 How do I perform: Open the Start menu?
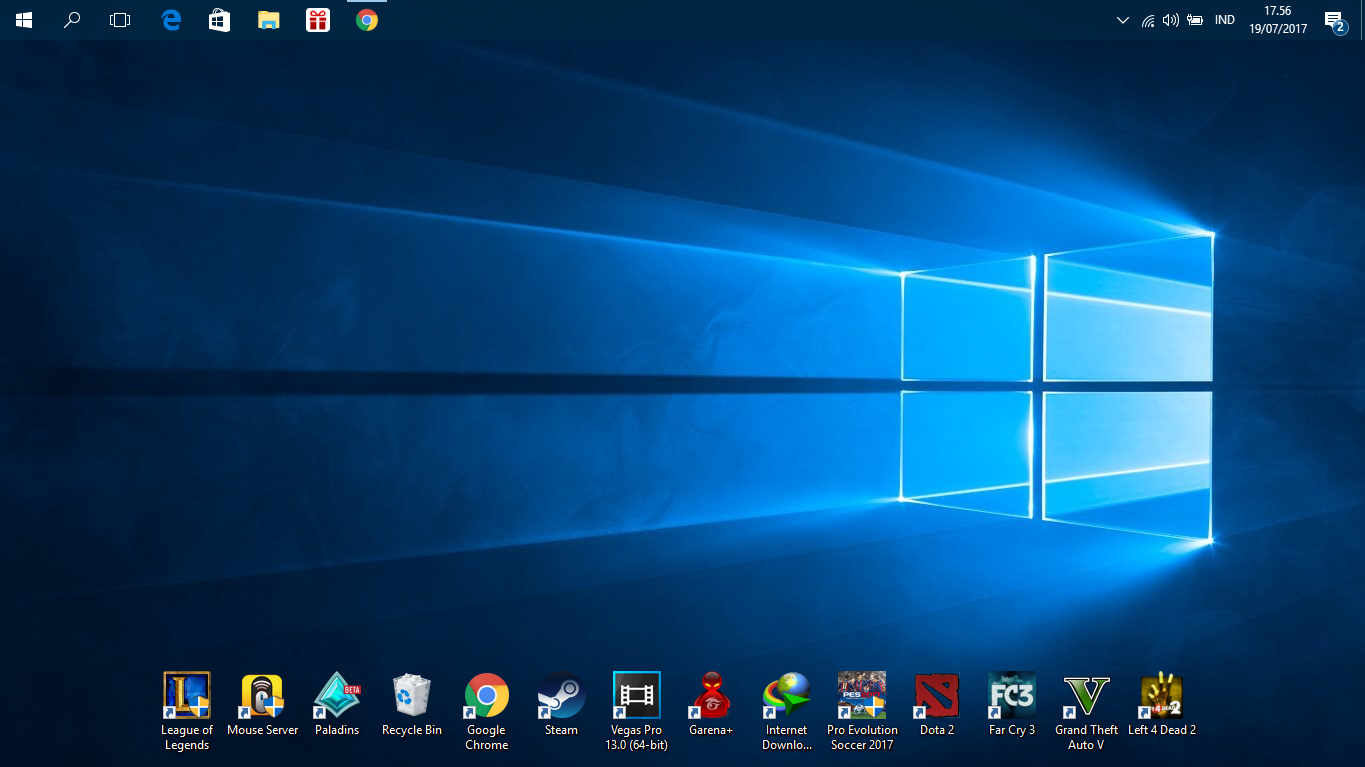(23, 19)
